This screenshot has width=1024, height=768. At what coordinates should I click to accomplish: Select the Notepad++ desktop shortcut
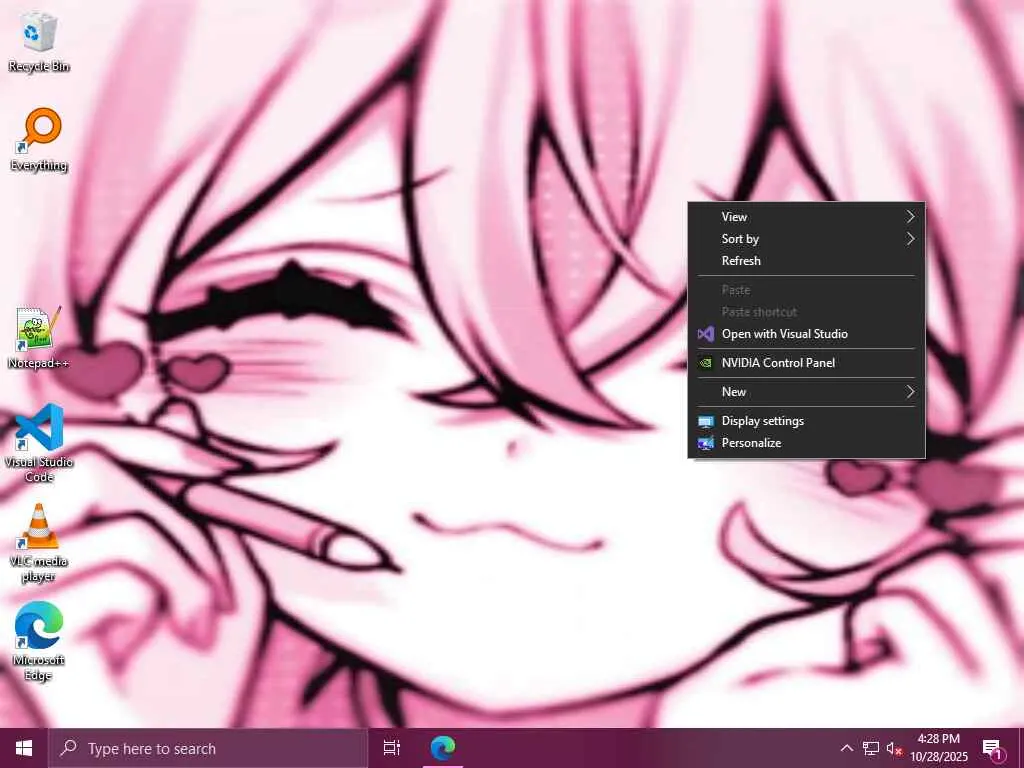(x=39, y=338)
